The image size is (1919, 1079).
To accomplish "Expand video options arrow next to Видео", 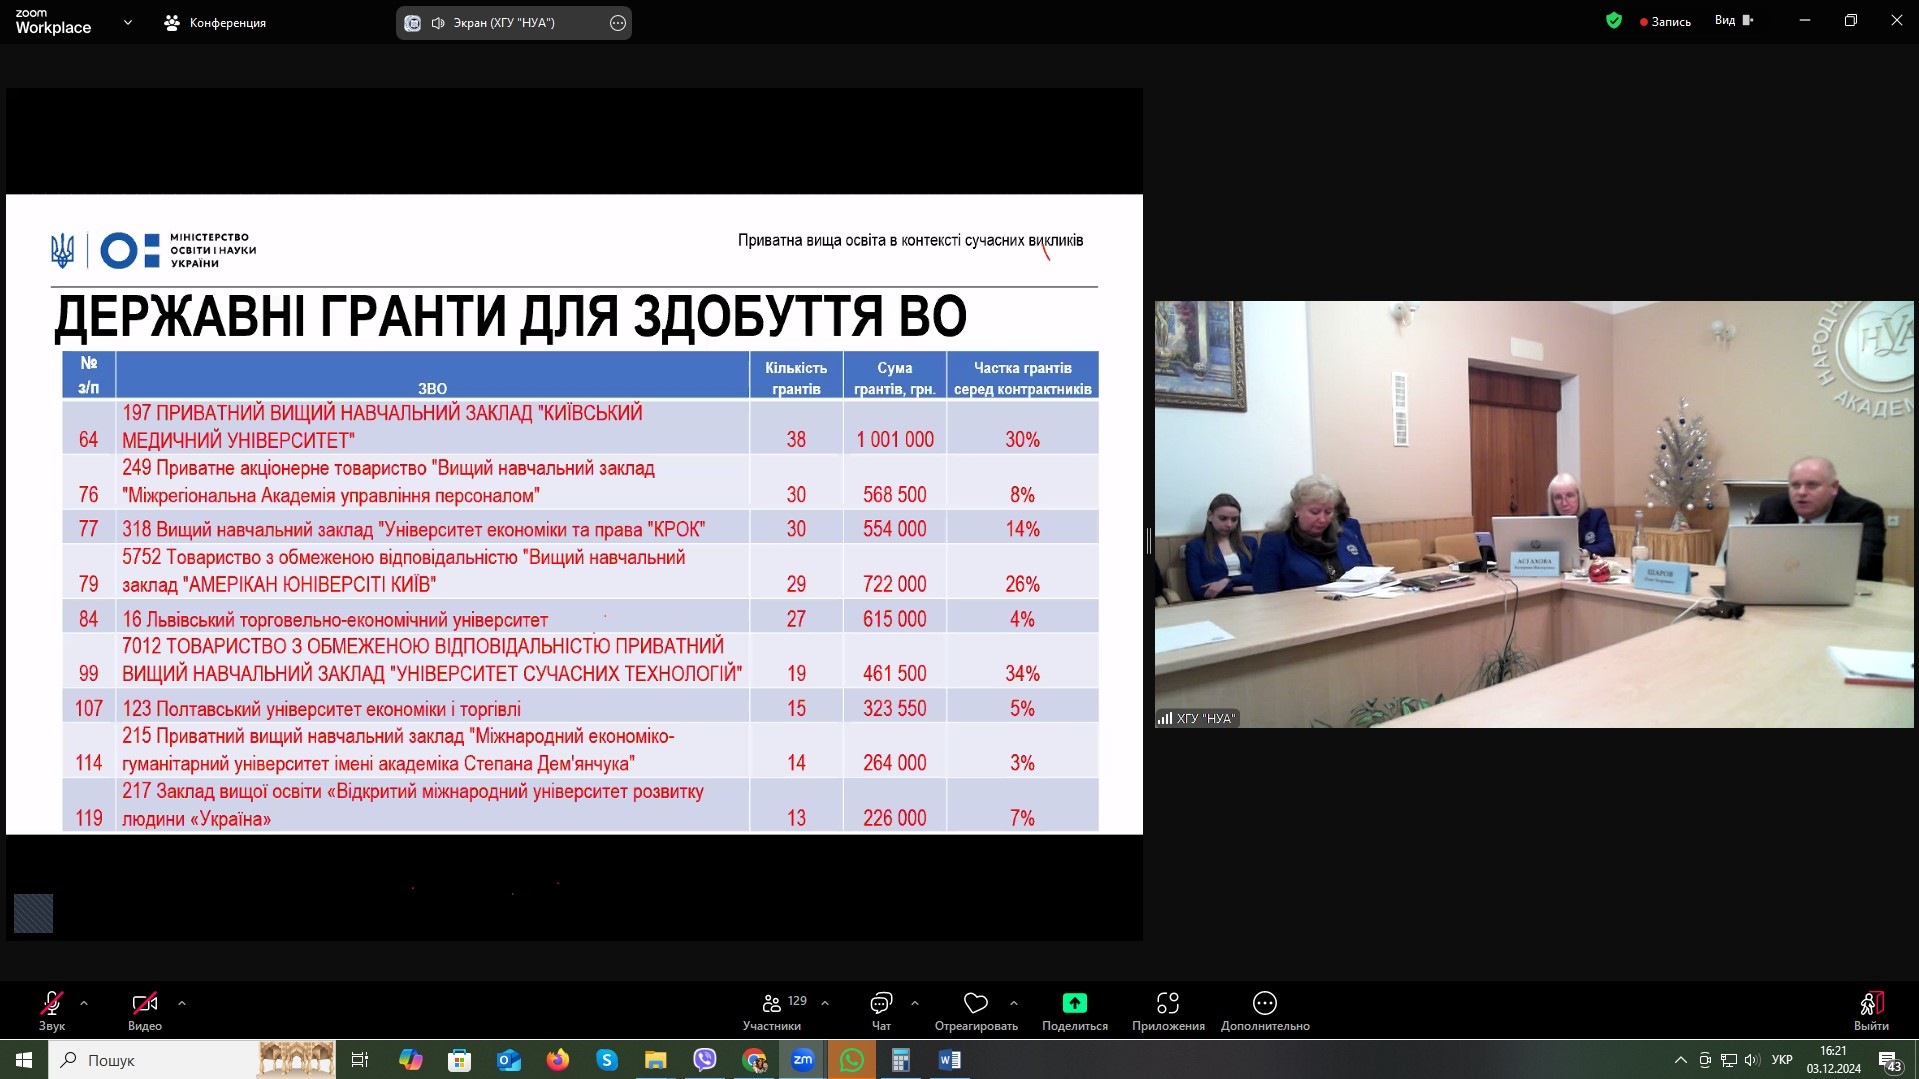I will coord(182,1003).
